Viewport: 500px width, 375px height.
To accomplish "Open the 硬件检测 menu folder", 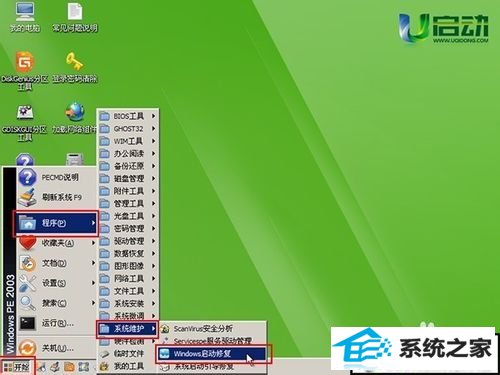I will pos(128,342).
